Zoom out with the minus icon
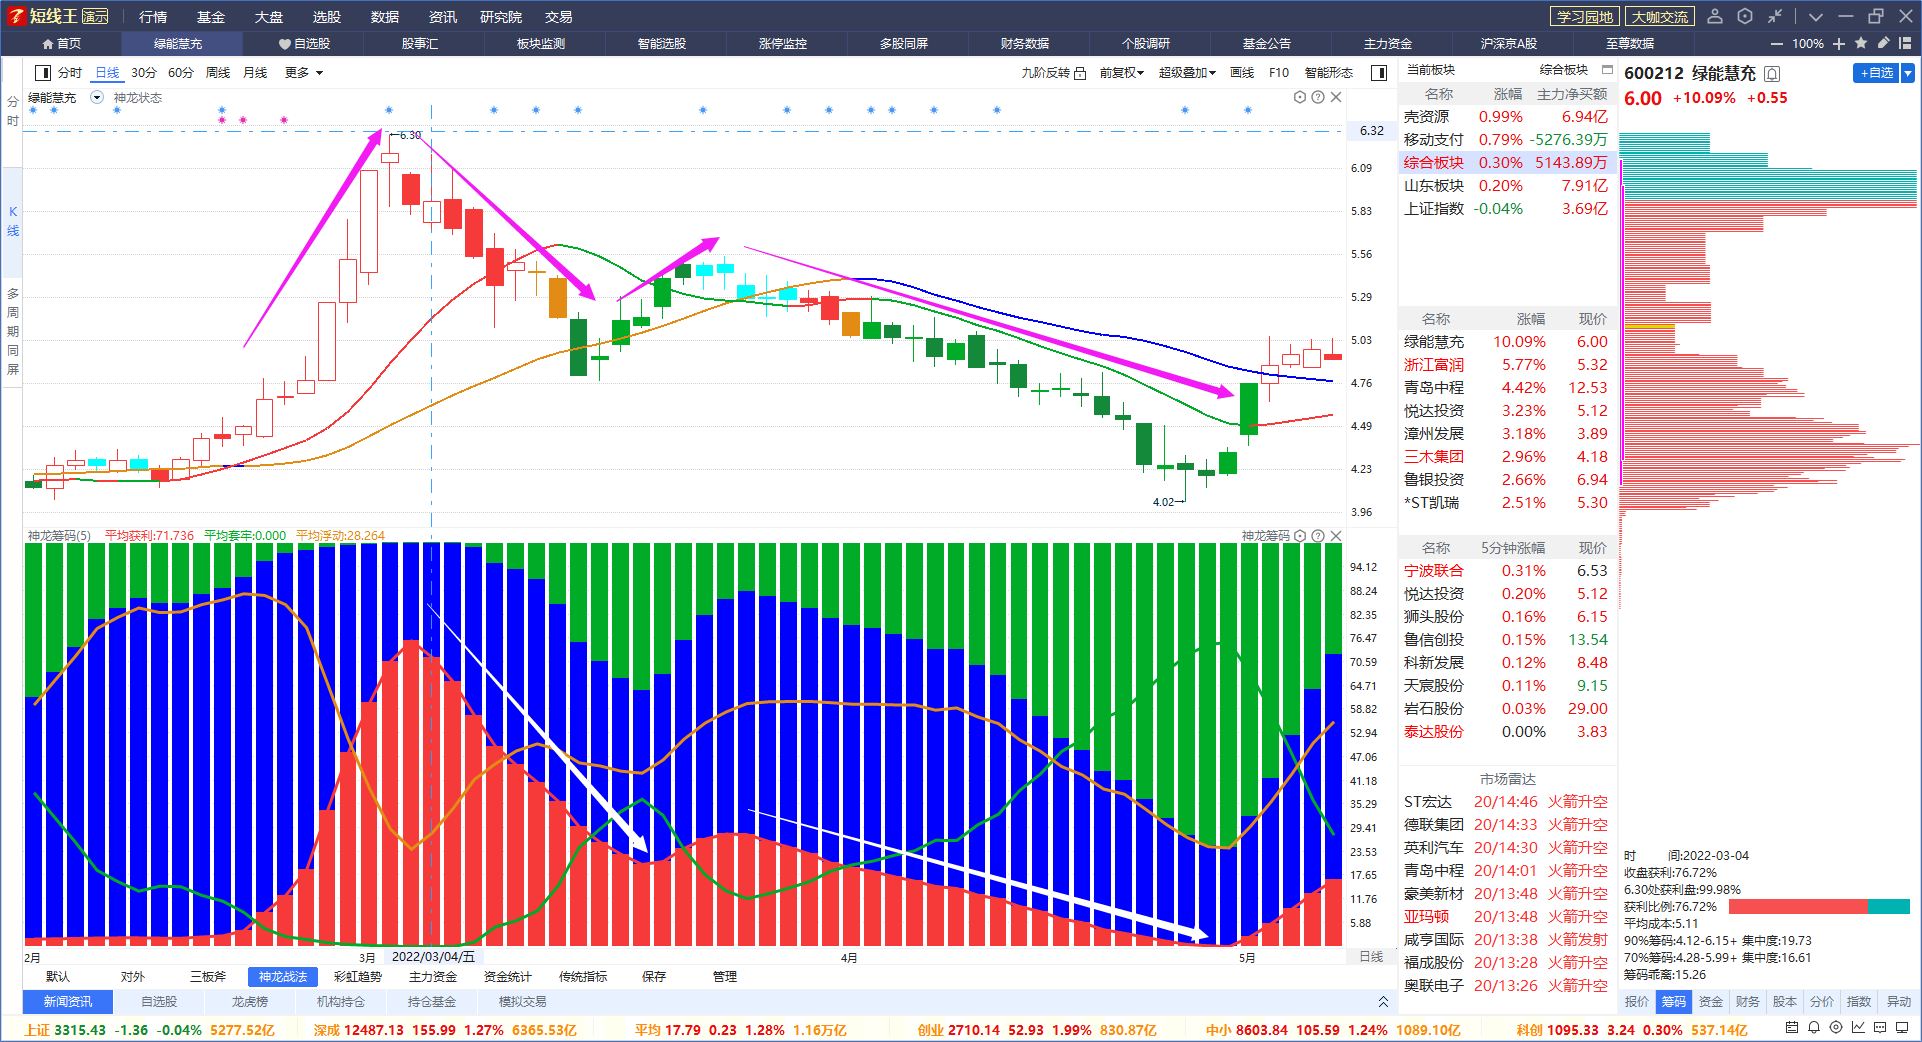The image size is (1922, 1042). tap(1777, 44)
